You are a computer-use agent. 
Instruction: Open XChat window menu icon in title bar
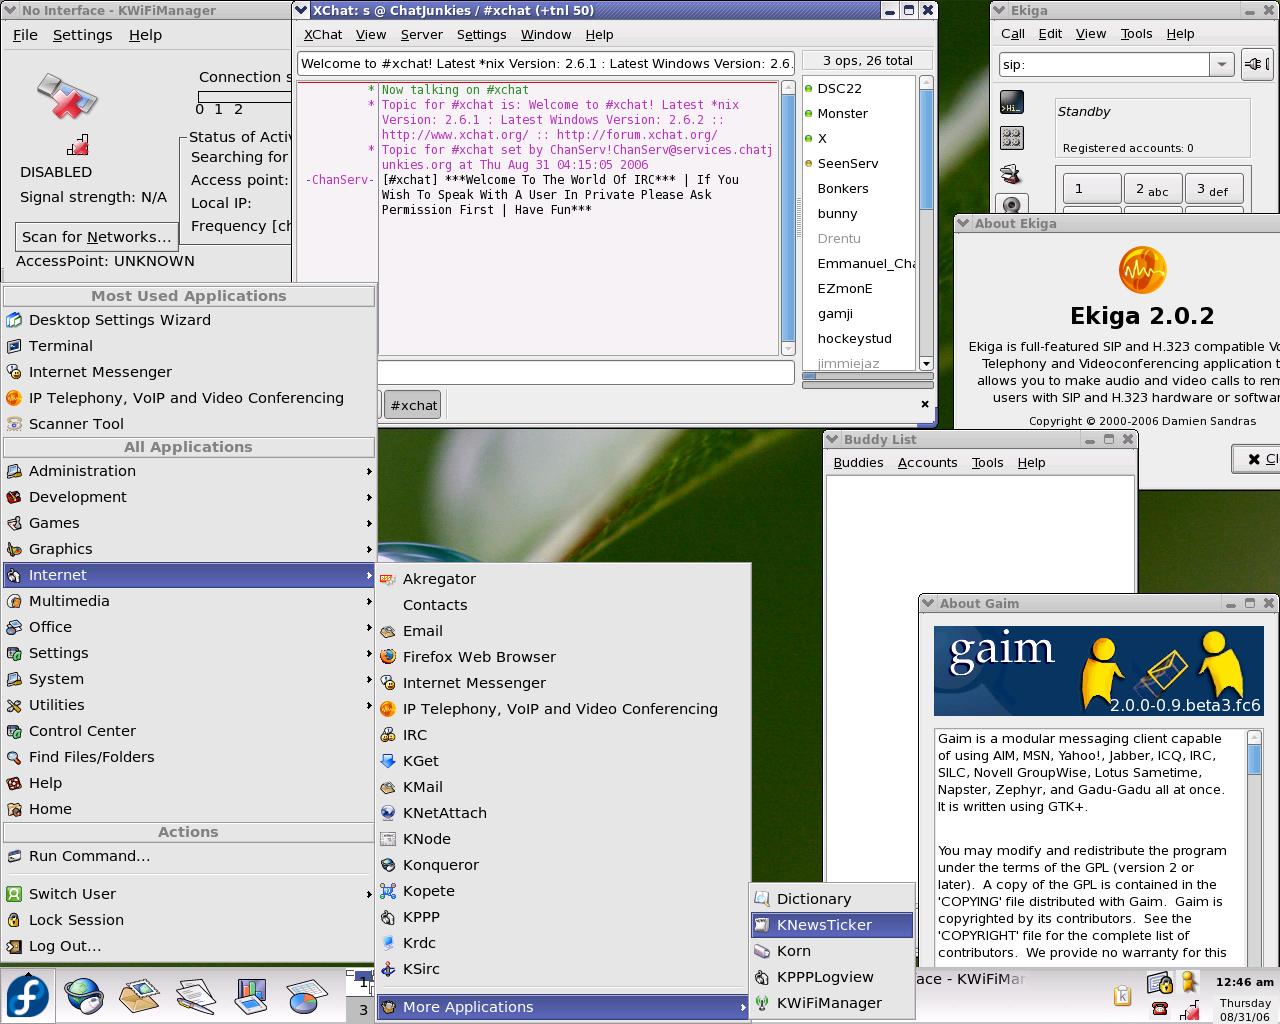(302, 10)
